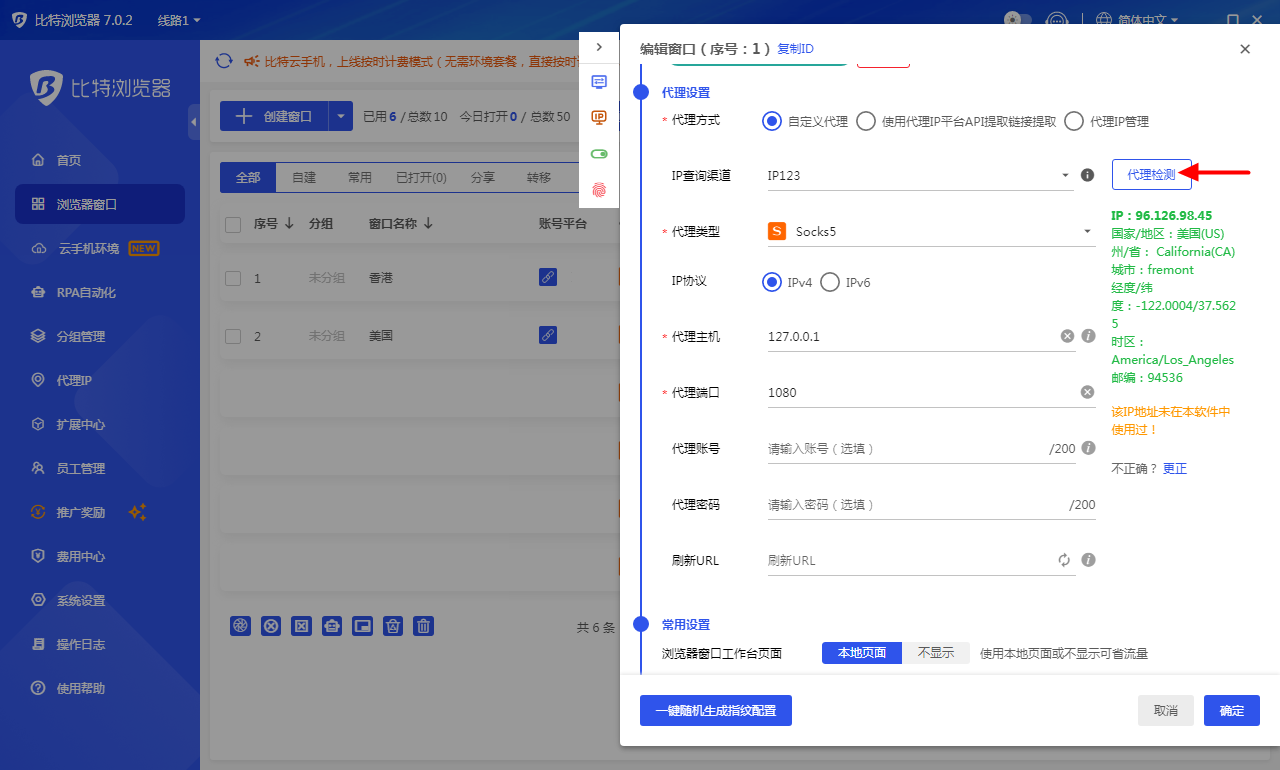The width and height of the screenshot is (1280, 770).
Task: Open the 线路1 dropdown in title bar
Action: [179, 20]
